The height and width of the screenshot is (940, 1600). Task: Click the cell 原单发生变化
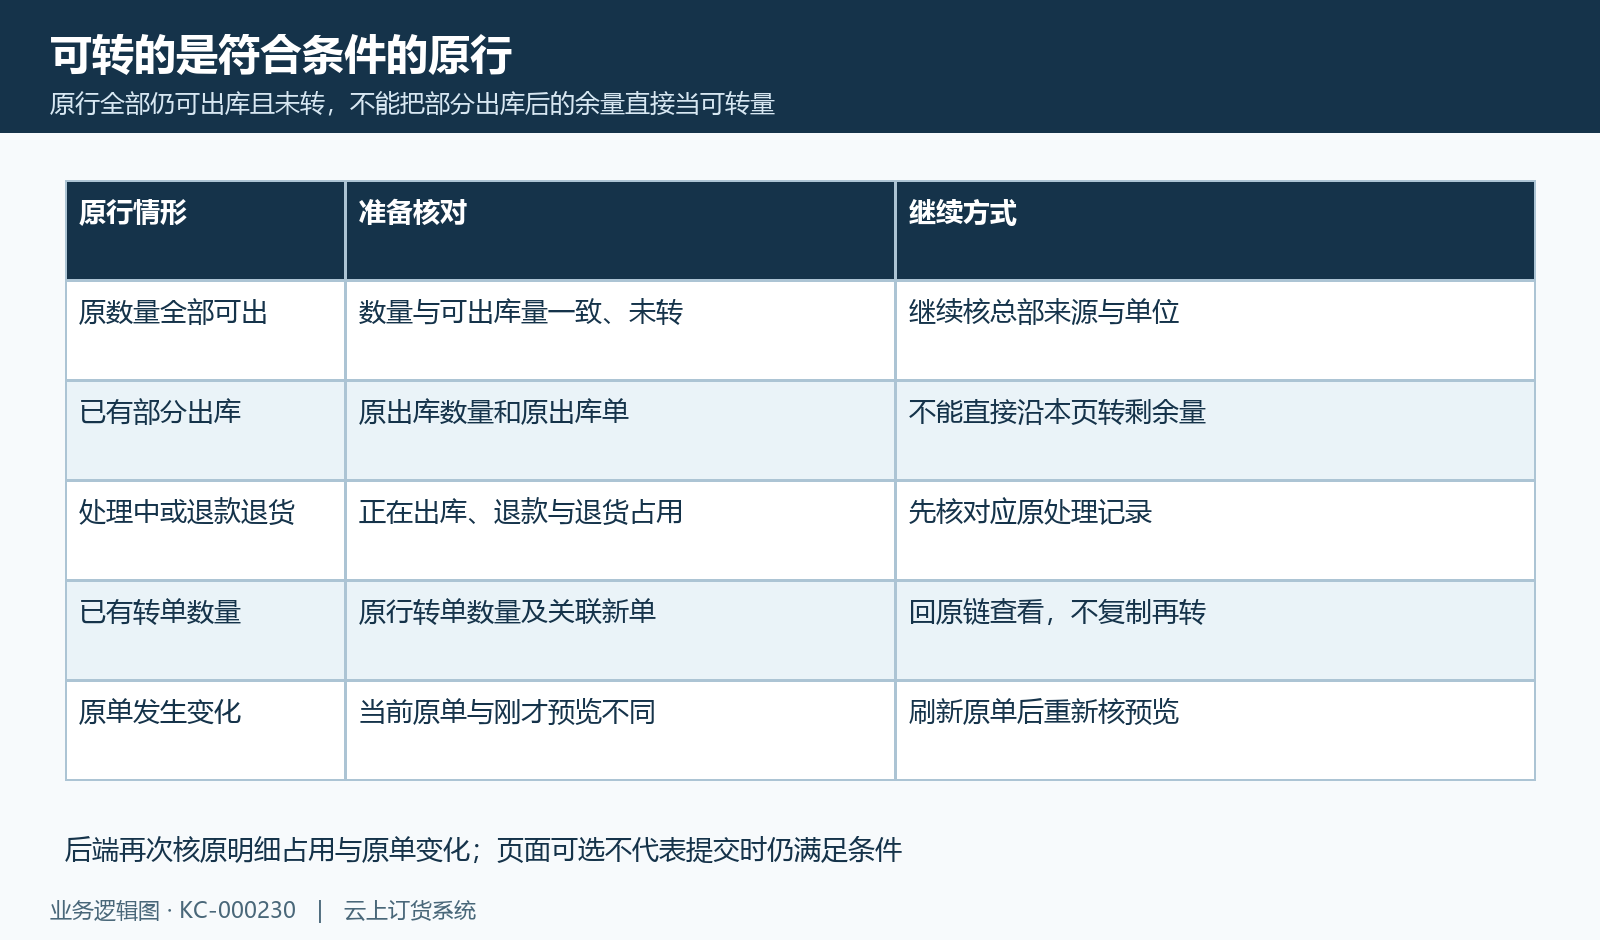206,731
